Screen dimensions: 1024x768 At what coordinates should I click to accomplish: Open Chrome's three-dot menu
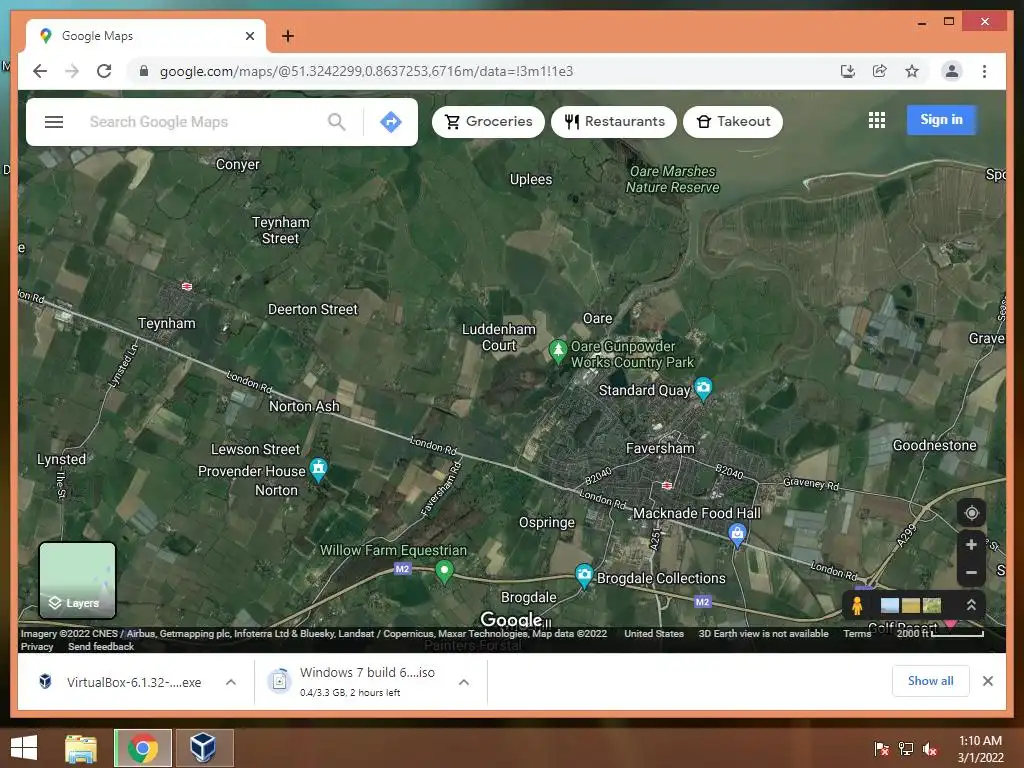(x=984, y=71)
